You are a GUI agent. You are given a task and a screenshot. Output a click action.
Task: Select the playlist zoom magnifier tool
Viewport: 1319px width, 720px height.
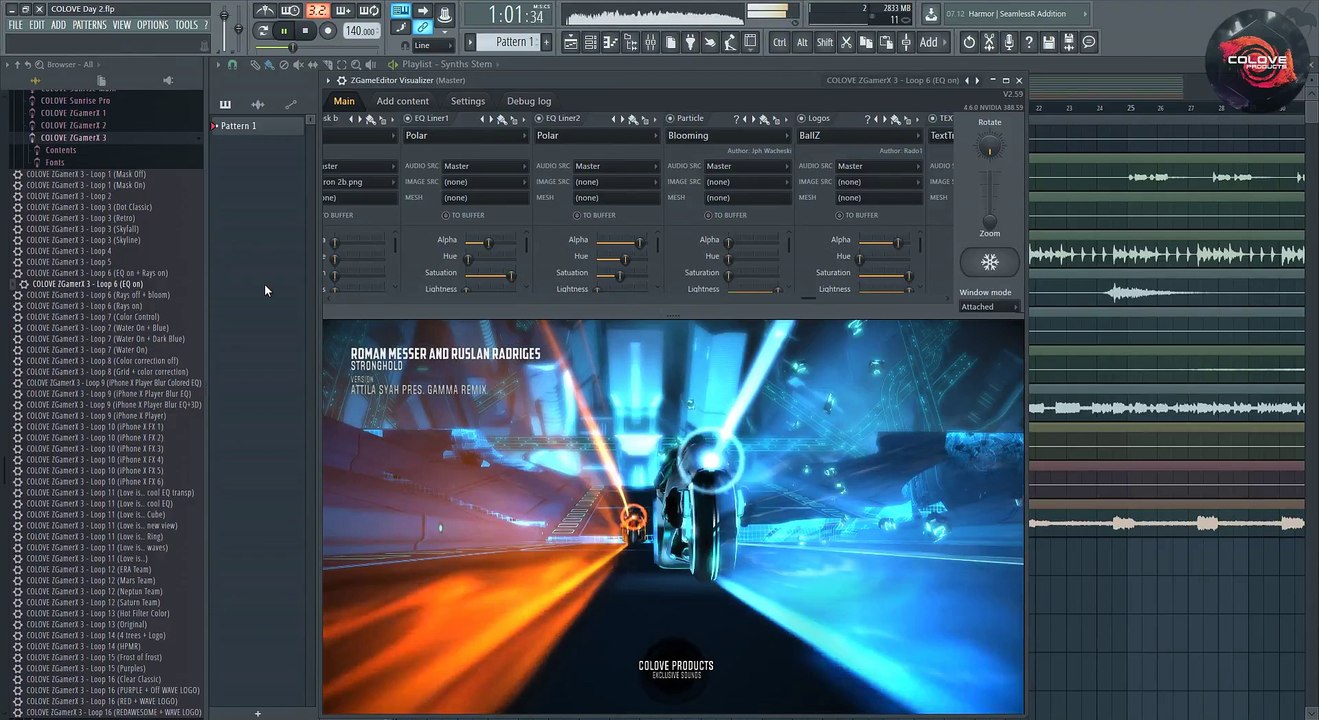click(x=354, y=64)
